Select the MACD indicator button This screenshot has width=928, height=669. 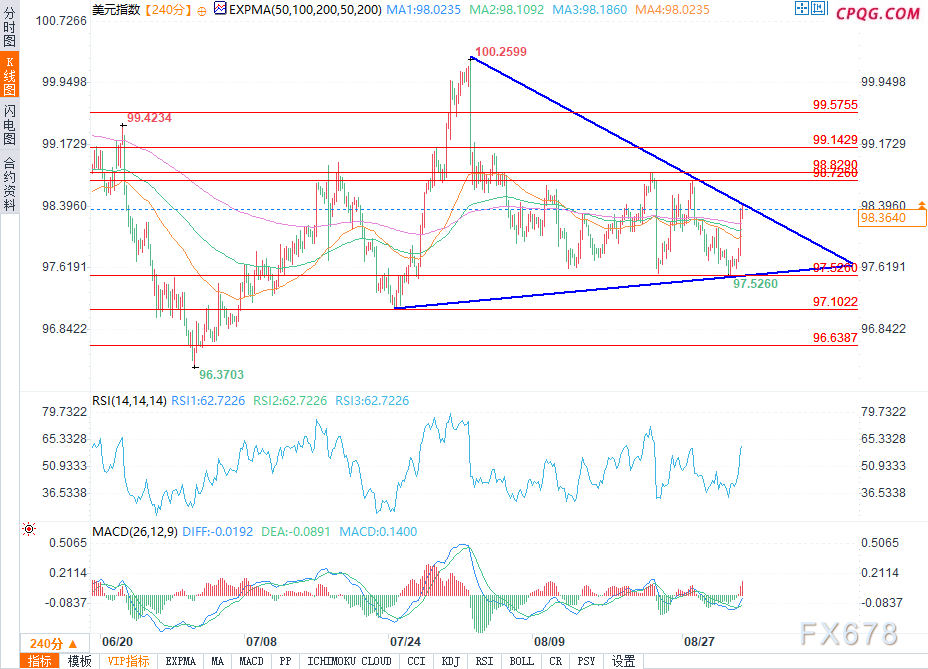tap(252, 661)
